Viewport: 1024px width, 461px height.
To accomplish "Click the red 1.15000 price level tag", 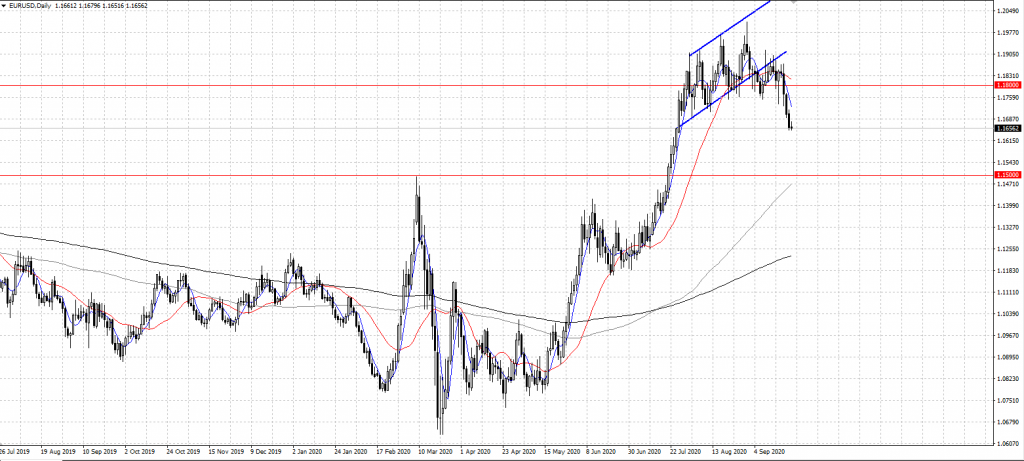I will click(1006, 175).
